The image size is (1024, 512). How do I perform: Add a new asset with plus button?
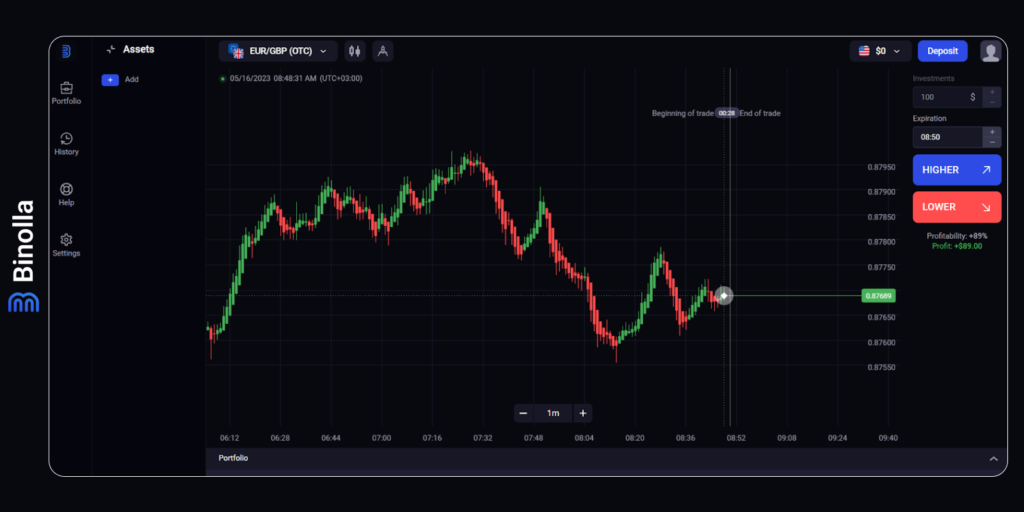[110, 80]
